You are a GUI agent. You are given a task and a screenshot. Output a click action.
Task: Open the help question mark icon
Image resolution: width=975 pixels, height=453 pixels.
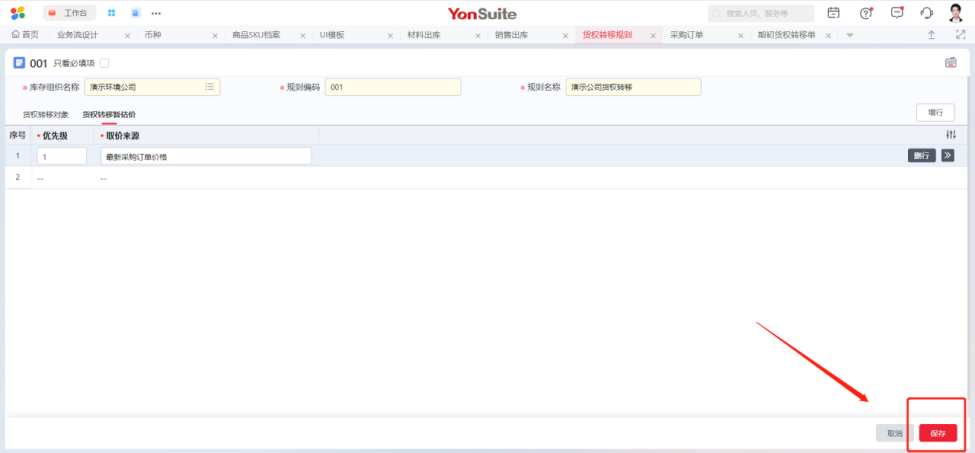[866, 13]
